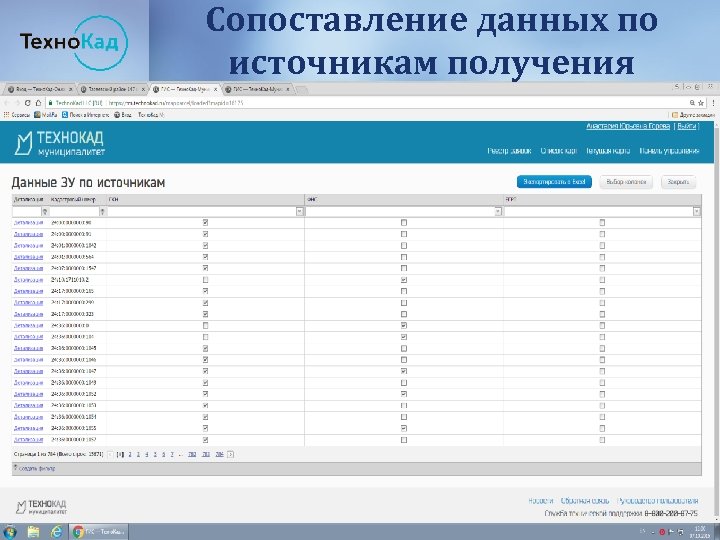Open the Сервисы apps bookmark
The width and height of the screenshot is (720, 540).
[x=17, y=115]
